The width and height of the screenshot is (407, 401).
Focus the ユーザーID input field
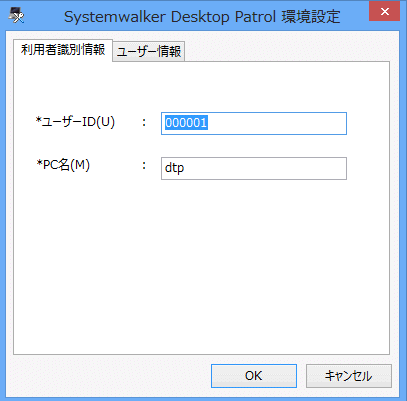click(254, 123)
